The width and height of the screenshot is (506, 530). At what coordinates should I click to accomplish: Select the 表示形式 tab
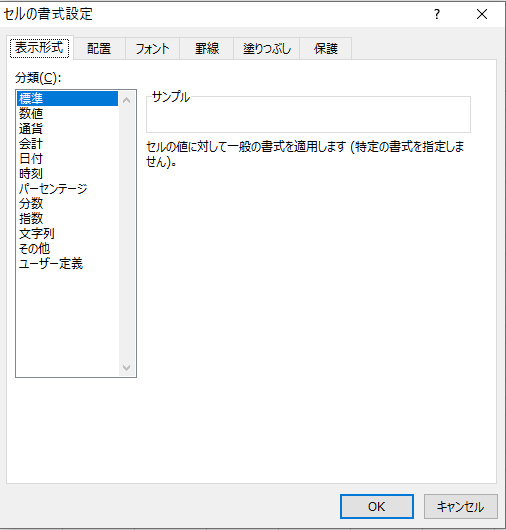click(x=40, y=48)
